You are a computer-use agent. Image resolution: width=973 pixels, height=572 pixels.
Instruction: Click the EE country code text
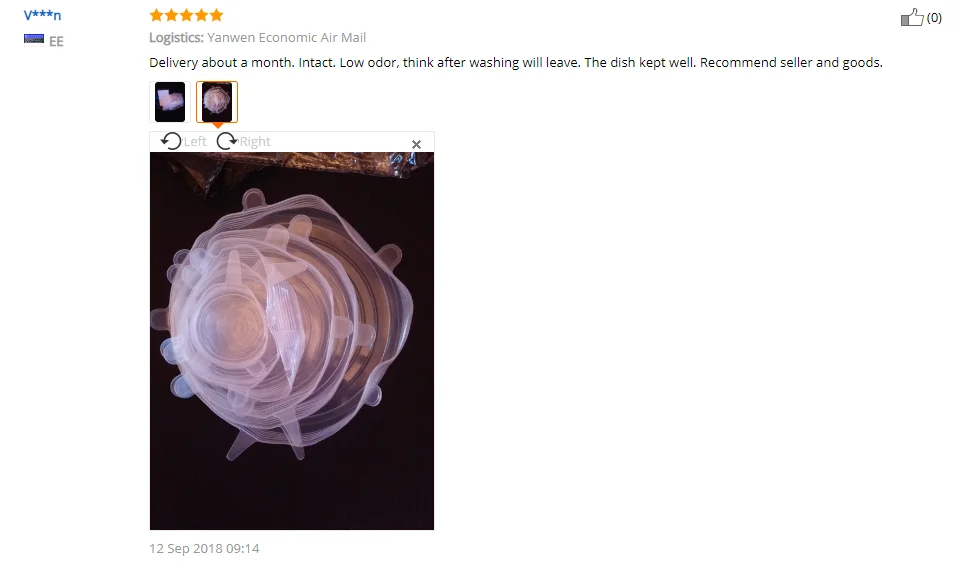pos(56,42)
